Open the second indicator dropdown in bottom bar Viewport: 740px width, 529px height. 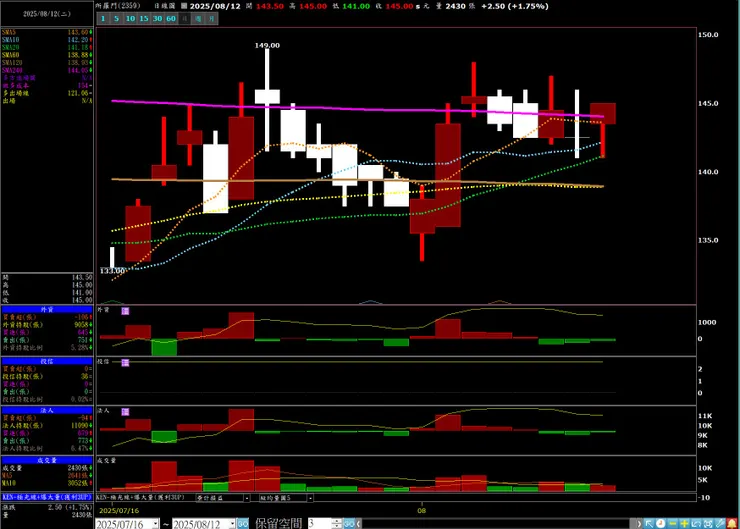pyautogui.click(x=310, y=498)
